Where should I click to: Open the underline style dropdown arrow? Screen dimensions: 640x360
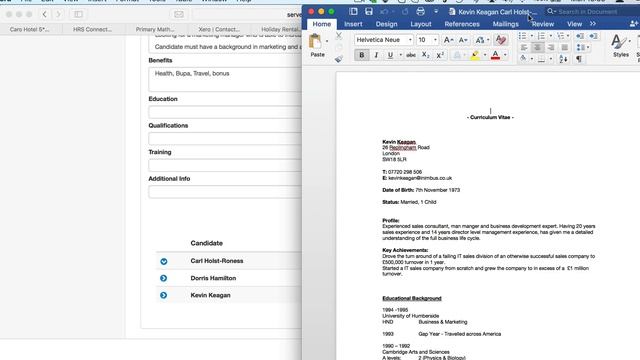click(400, 55)
